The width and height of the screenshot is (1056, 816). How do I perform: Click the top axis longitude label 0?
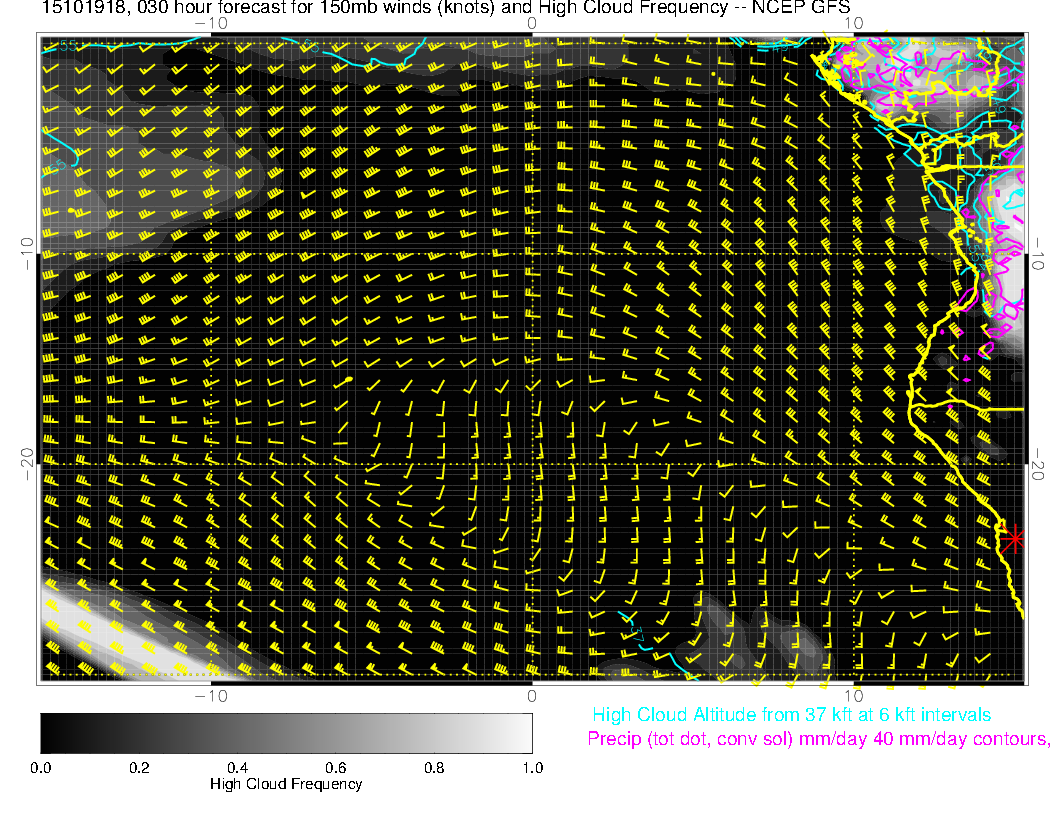coord(532,24)
